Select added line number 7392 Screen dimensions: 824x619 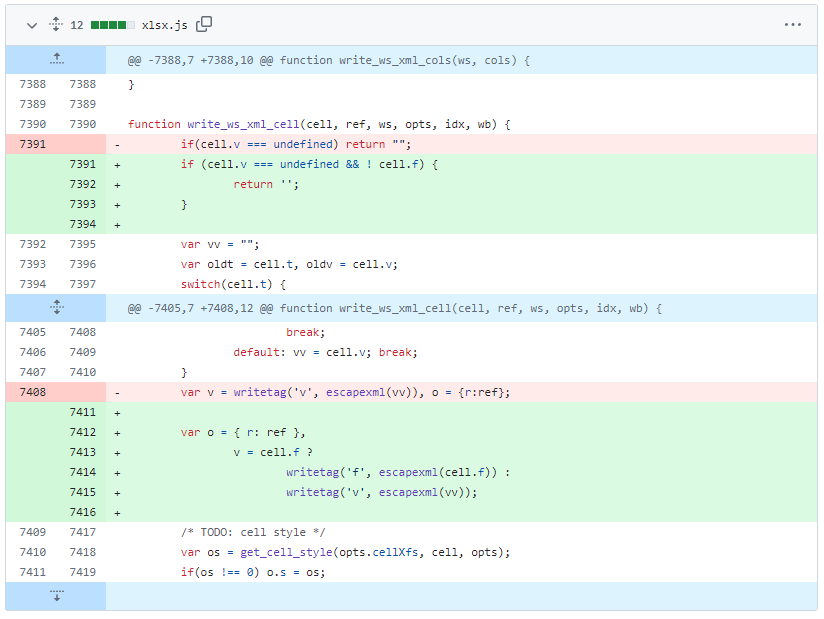81,184
